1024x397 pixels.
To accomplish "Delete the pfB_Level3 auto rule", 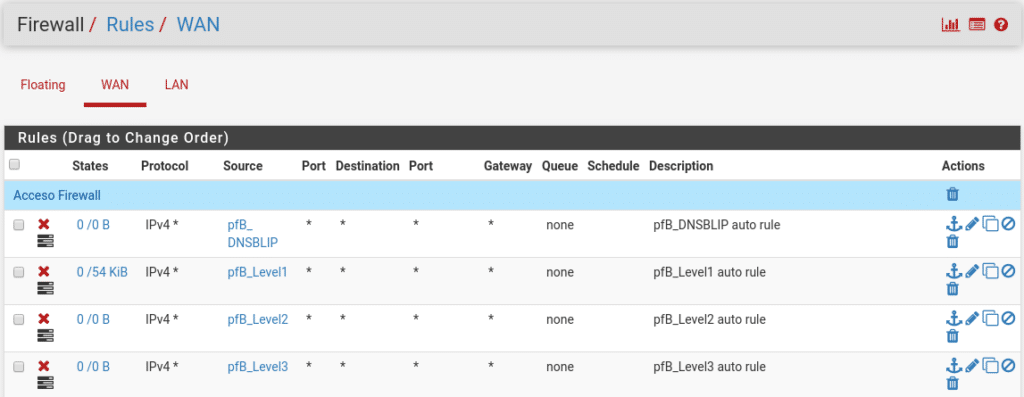I will 953,383.
